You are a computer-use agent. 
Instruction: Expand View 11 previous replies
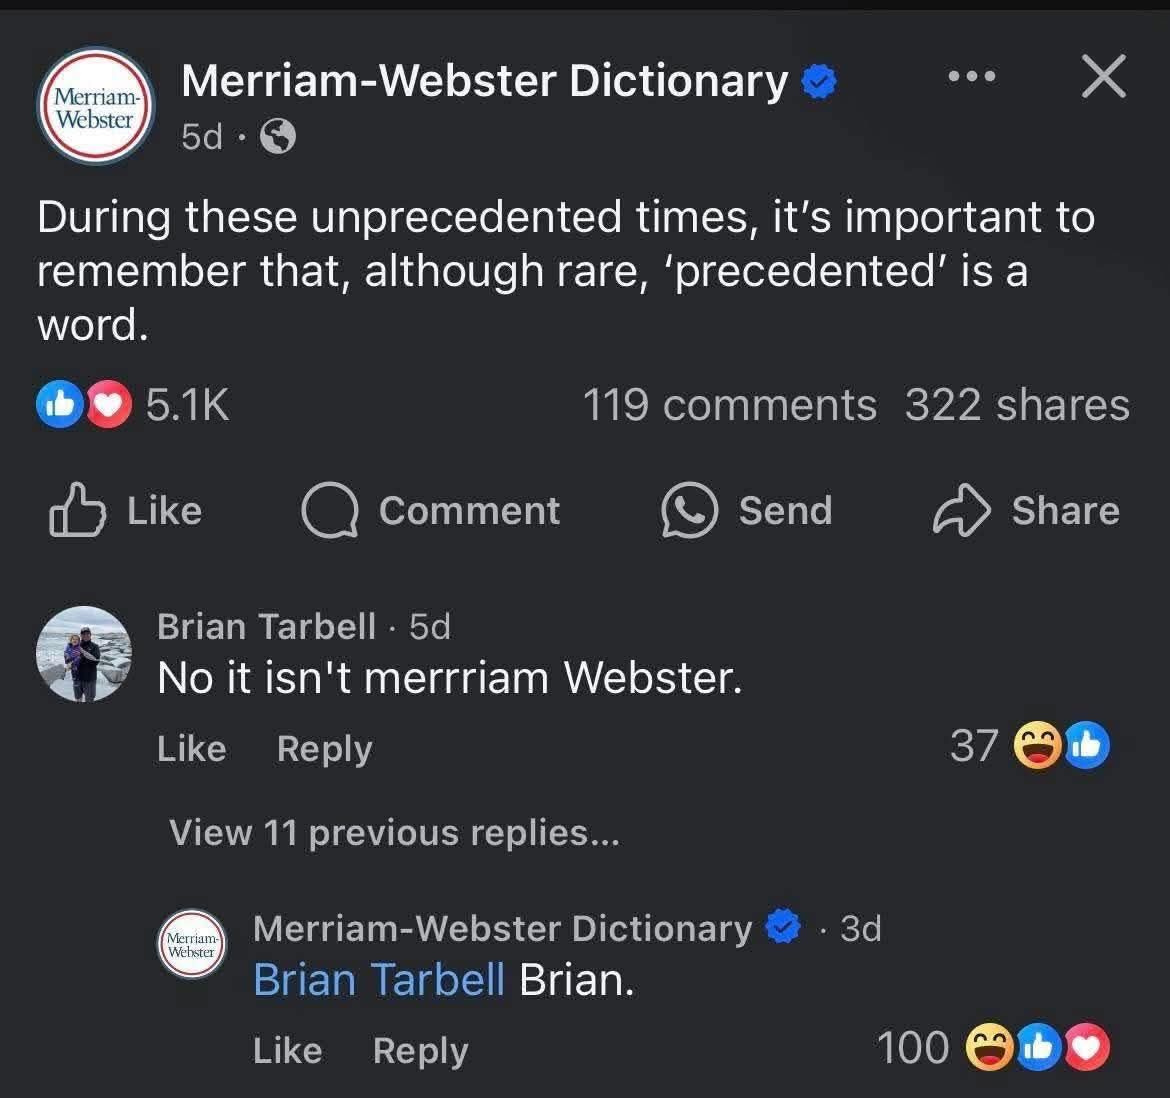coord(394,832)
